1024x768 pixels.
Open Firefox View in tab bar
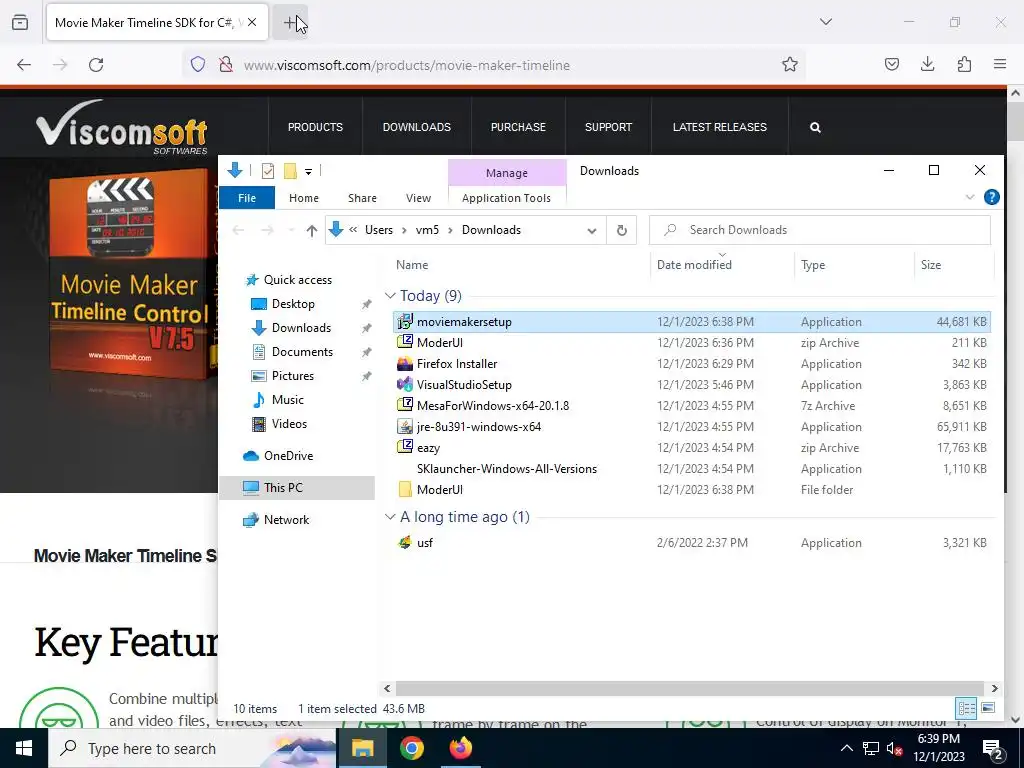[20, 23]
